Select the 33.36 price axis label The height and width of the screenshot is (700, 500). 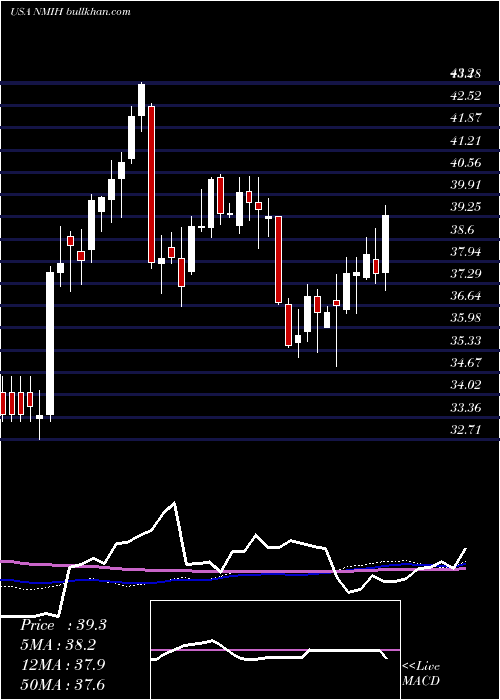tap(466, 407)
